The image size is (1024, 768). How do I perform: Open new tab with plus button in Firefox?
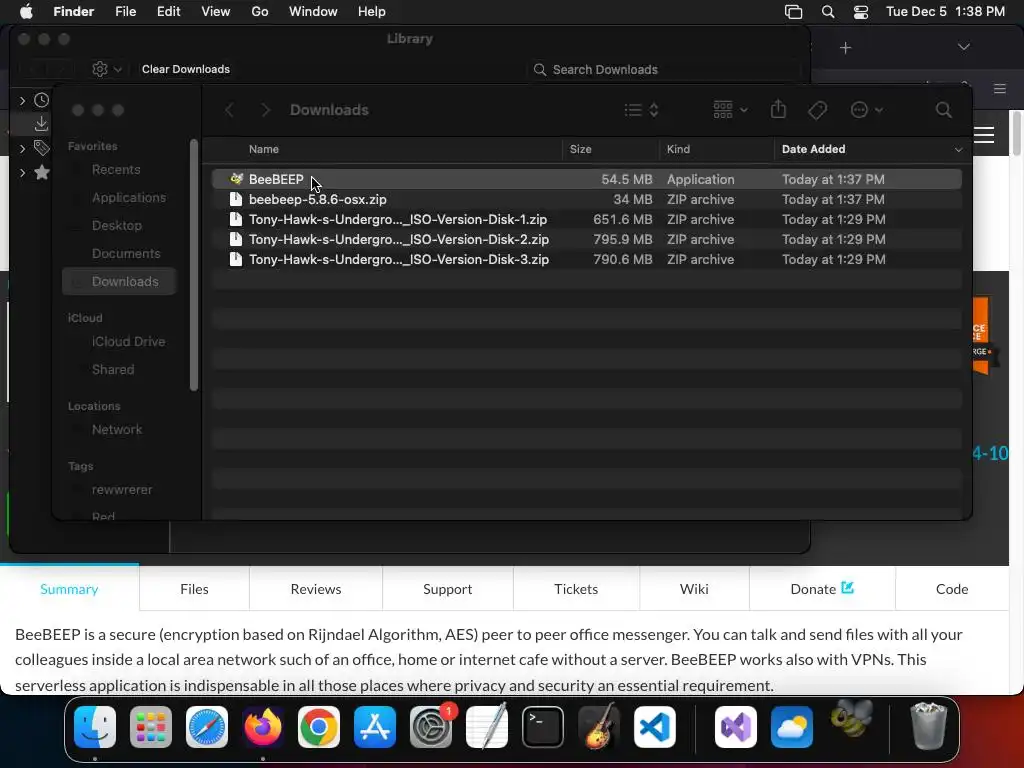pos(845,48)
